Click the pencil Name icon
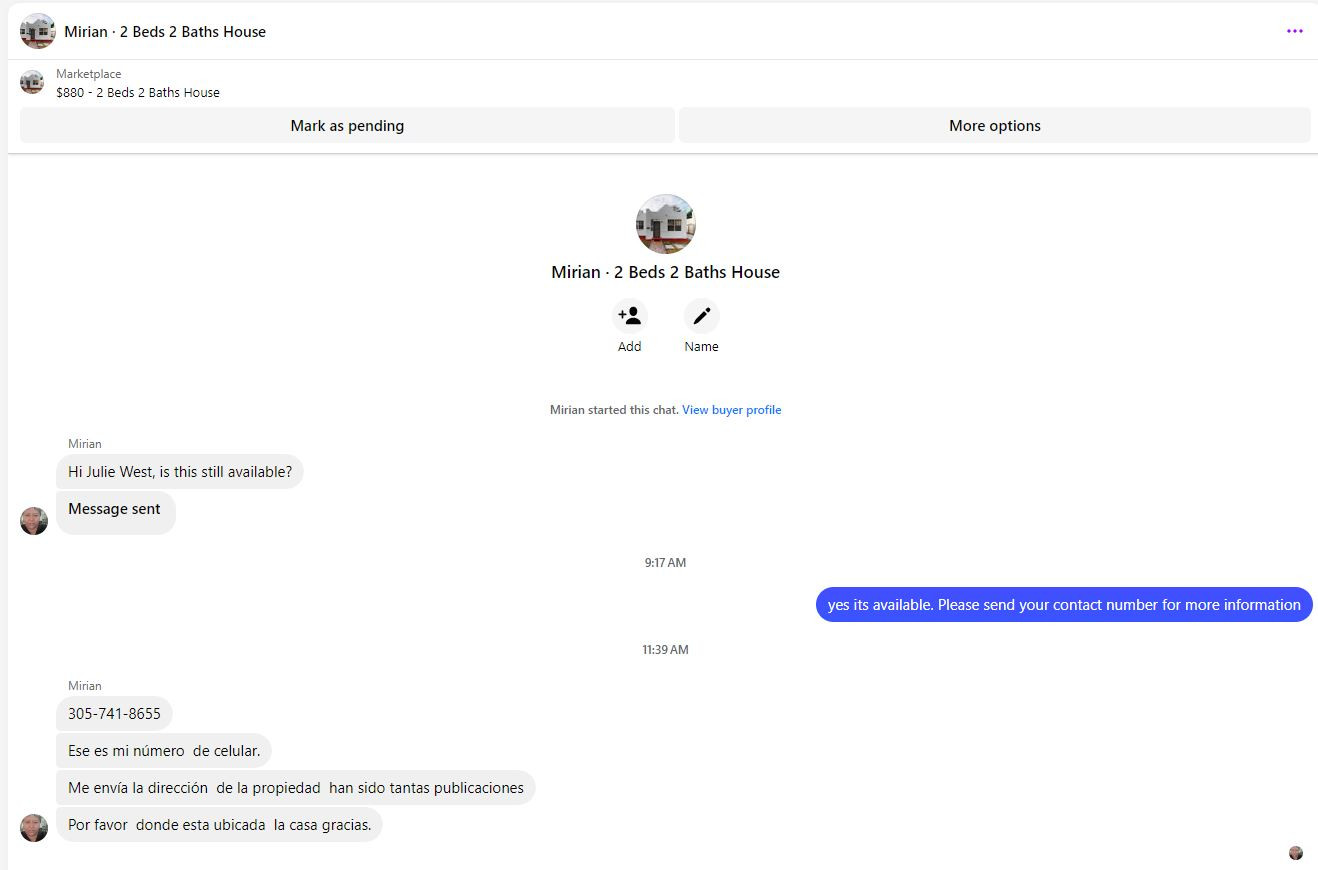The width and height of the screenshot is (1318, 870). coord(702,316)
